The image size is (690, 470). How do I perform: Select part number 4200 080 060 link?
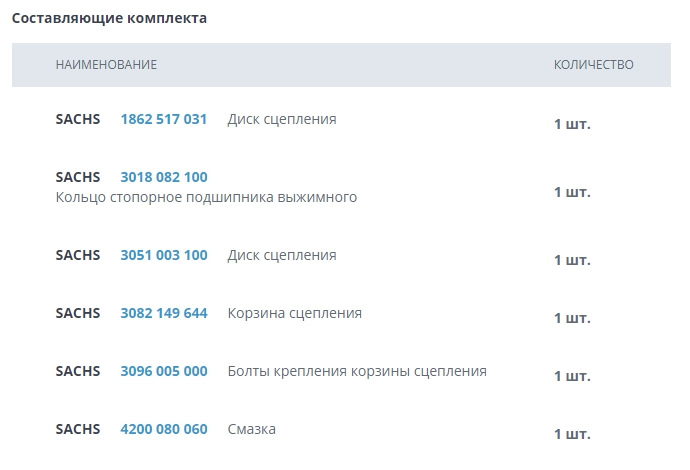click(164, 429)
